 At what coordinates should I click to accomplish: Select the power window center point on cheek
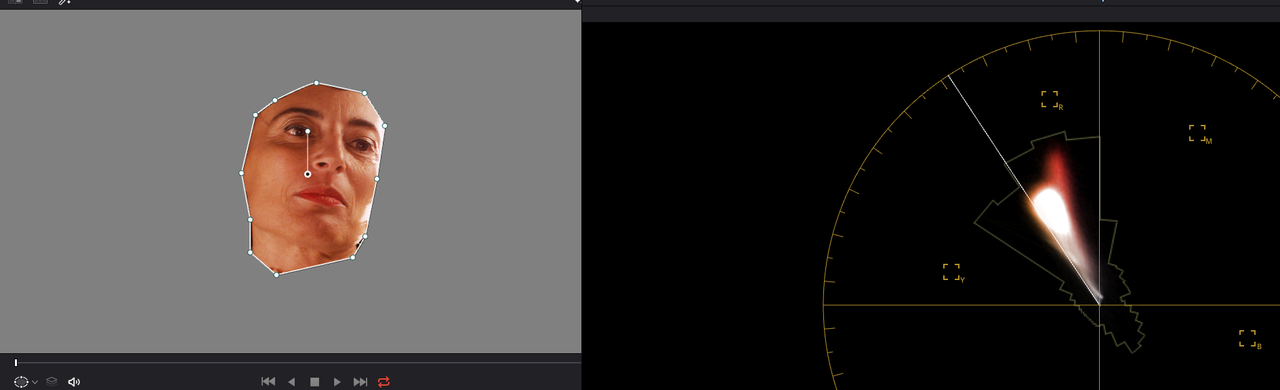(307, 174)
